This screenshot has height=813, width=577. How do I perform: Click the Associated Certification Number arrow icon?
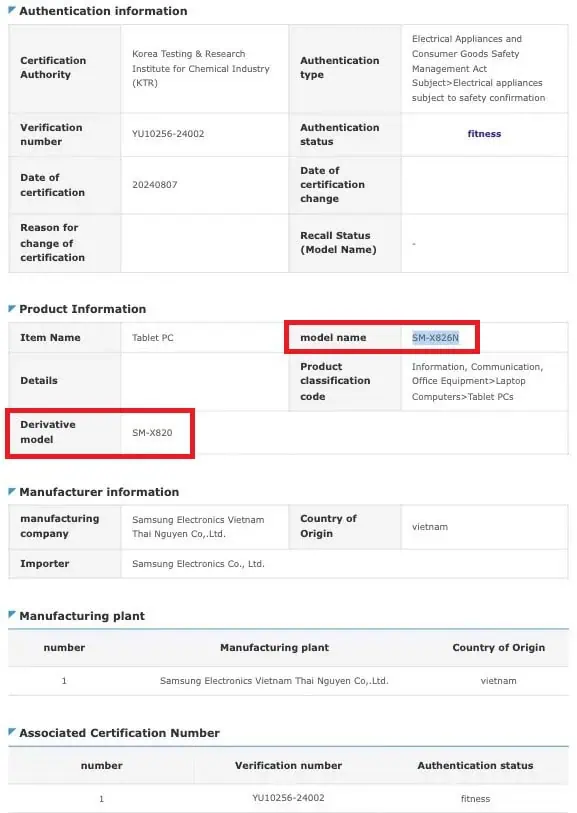click(12, 732)
